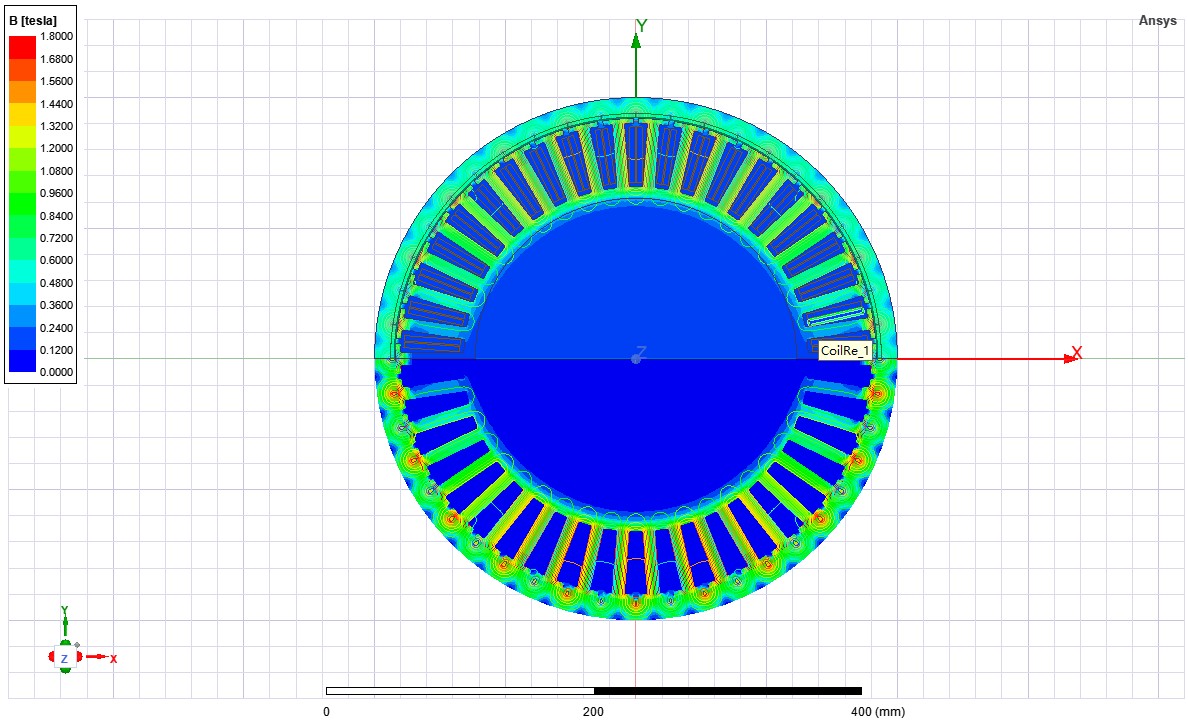Click the 1.5600 legend value
Image resolution: width=1188 pixels, height=722 pixels.
coord(57,81)
